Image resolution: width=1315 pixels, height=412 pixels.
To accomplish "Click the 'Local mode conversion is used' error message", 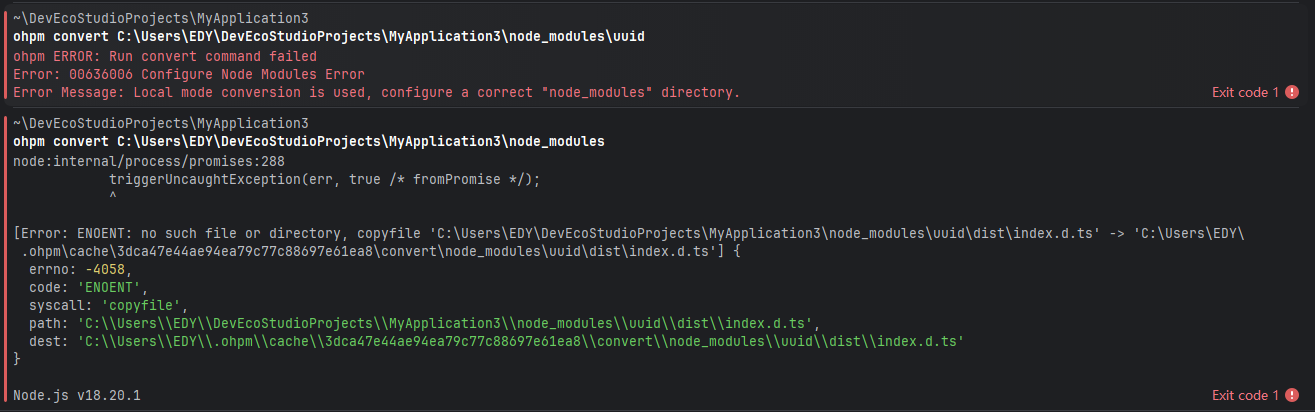I will click(x=377, y=92).
